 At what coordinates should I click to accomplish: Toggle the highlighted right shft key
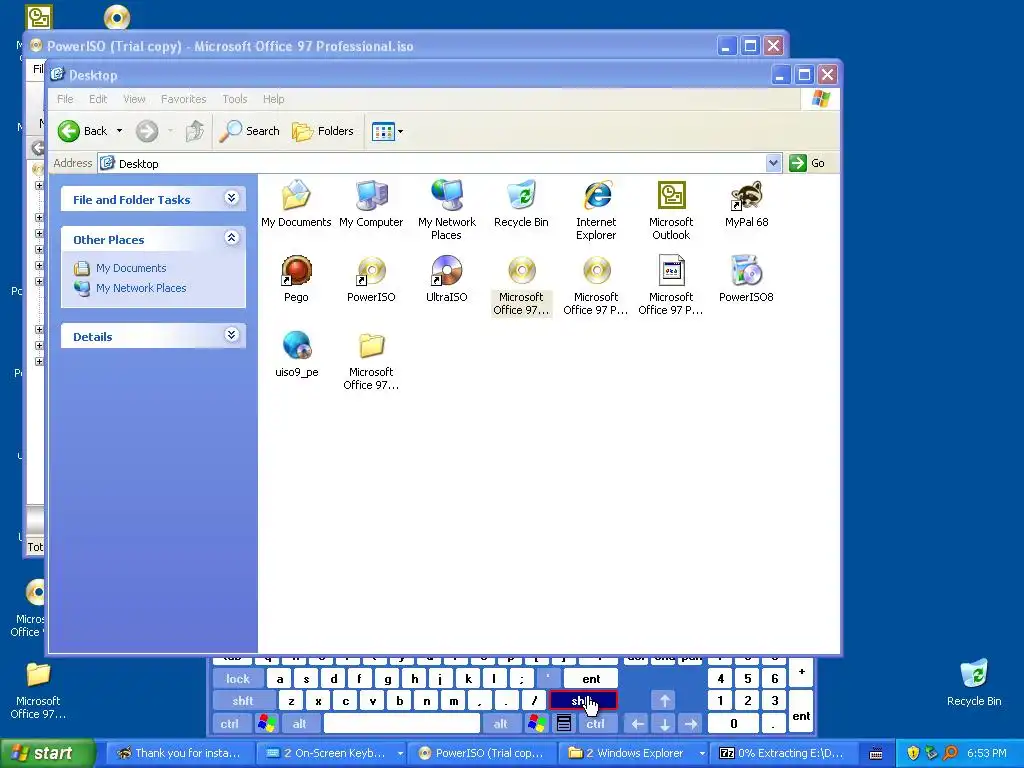pyautogui.click(x=583, y=701)
